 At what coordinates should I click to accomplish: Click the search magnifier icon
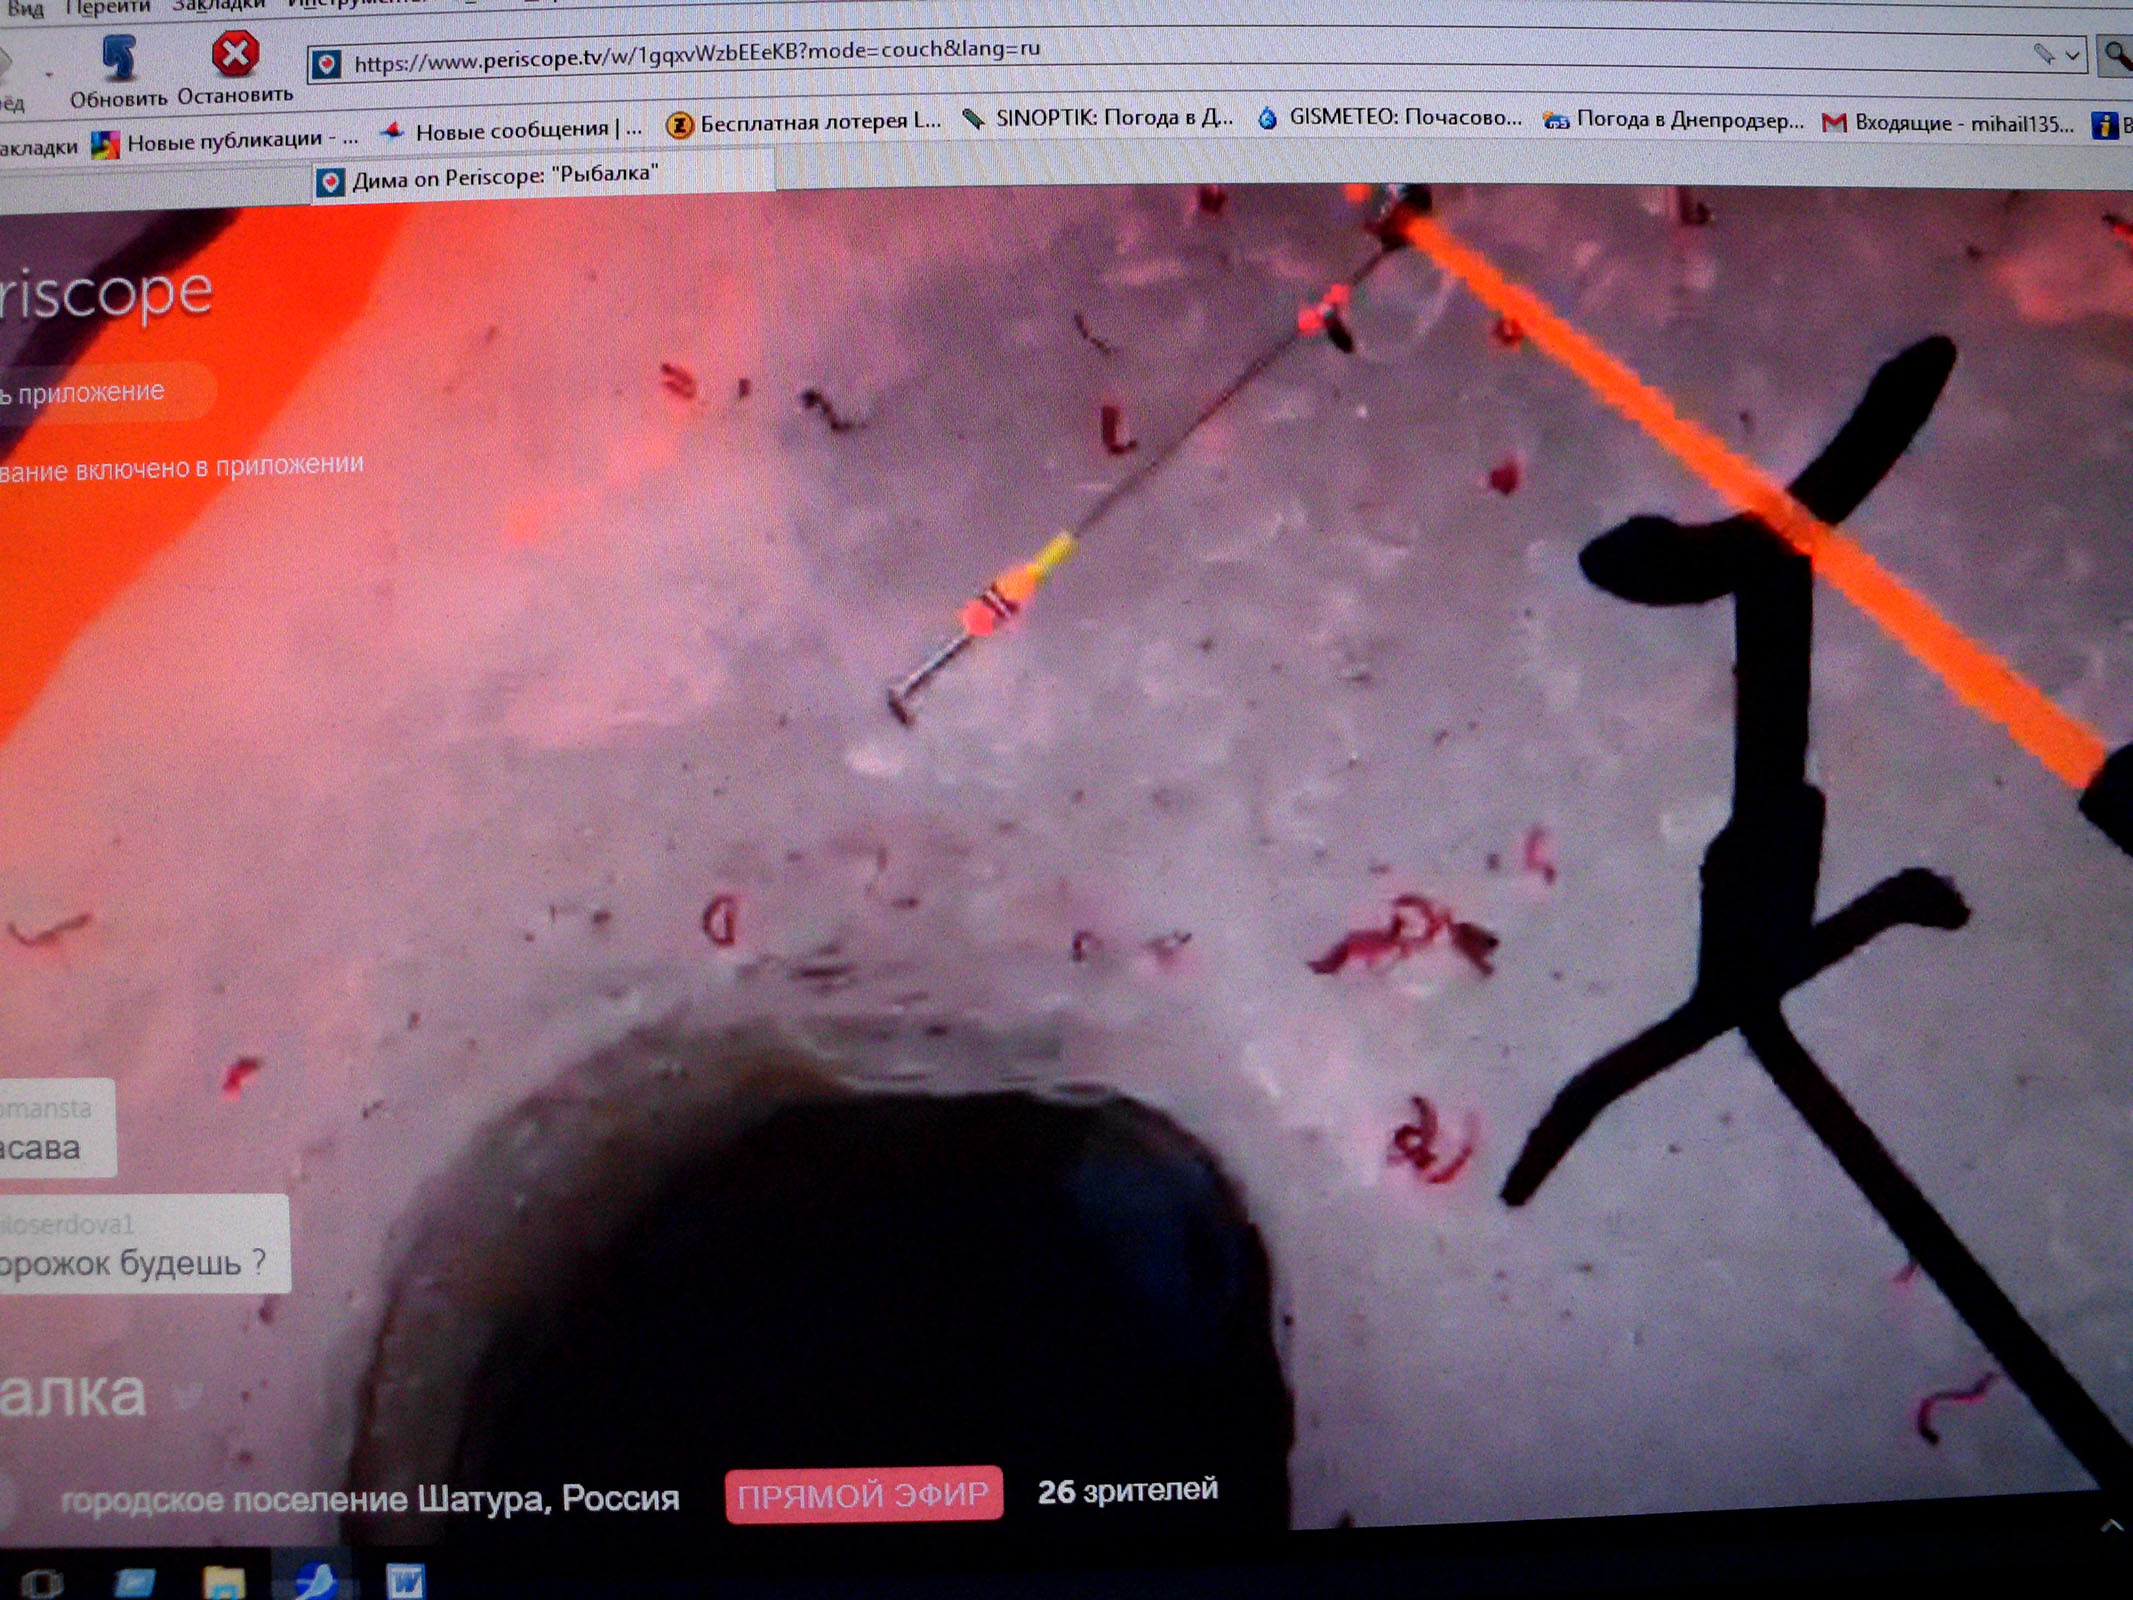coord(2118,57)
